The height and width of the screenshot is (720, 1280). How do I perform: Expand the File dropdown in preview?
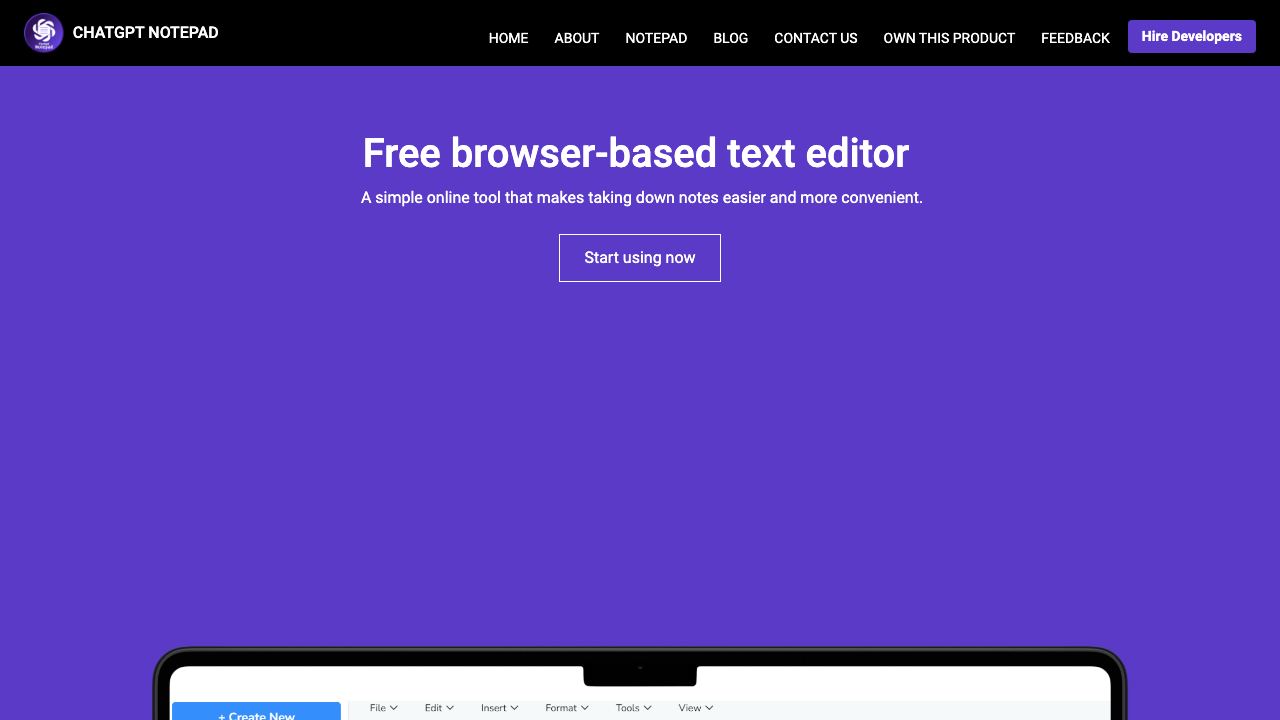click(x=384, y=708)
